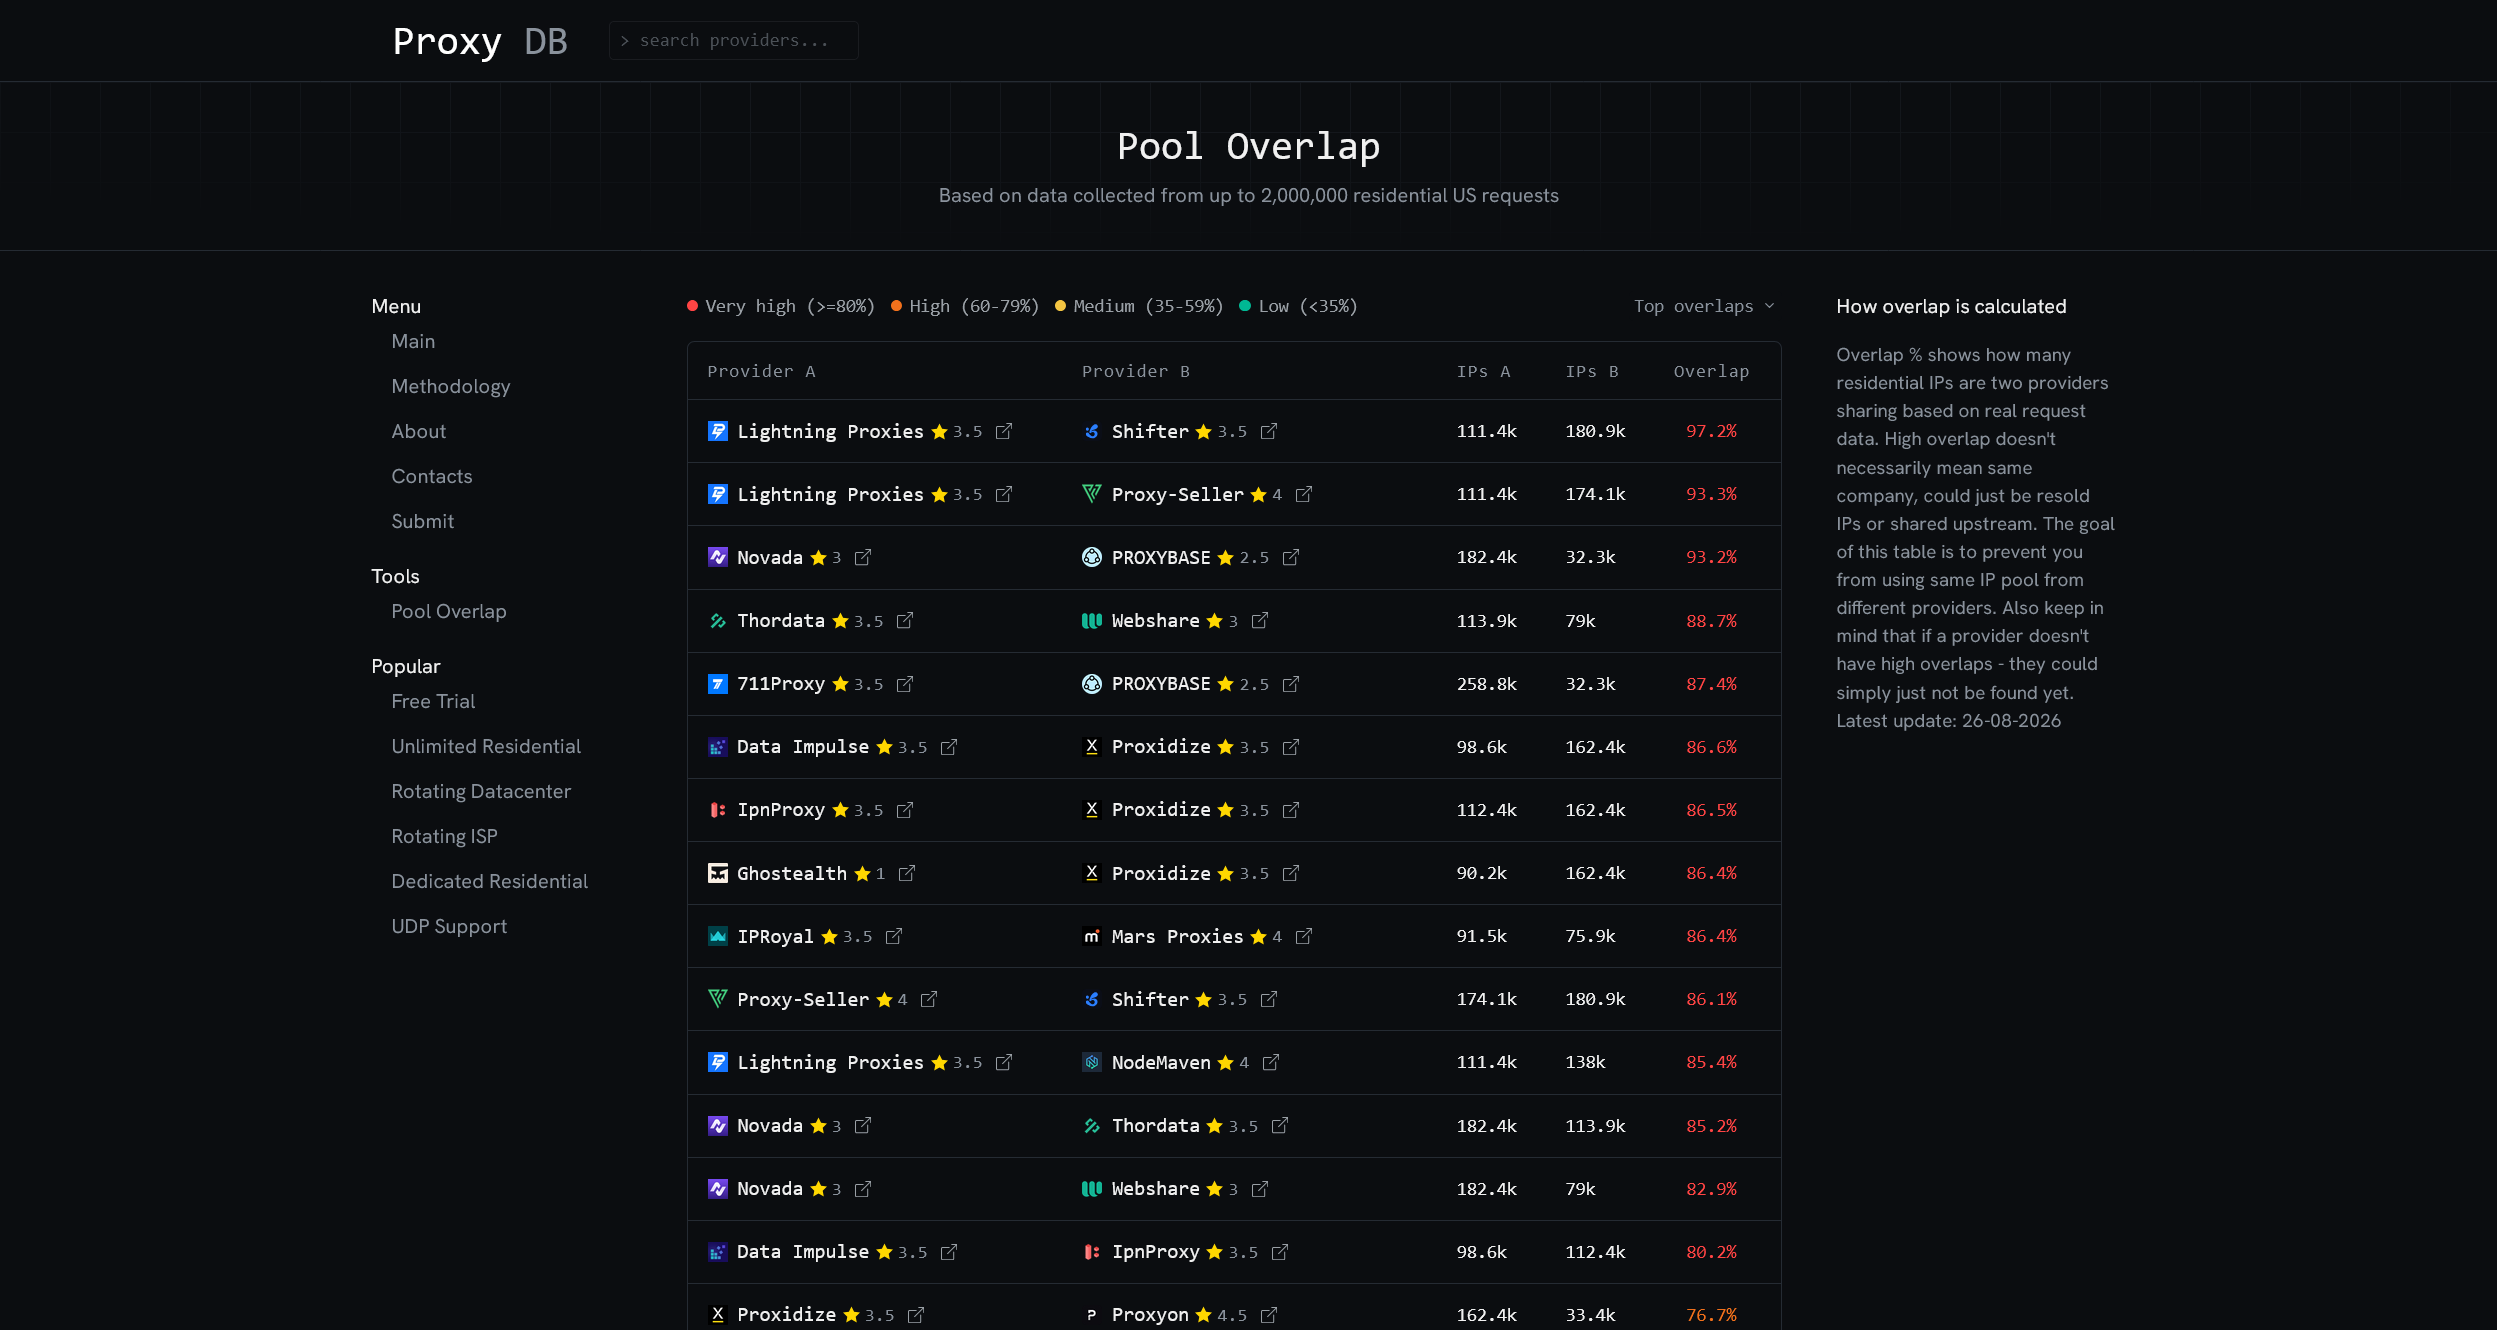The width and height of the screenshot is (2497, 1330).
Task: Open UDP Support category
Action: point(449,926)
